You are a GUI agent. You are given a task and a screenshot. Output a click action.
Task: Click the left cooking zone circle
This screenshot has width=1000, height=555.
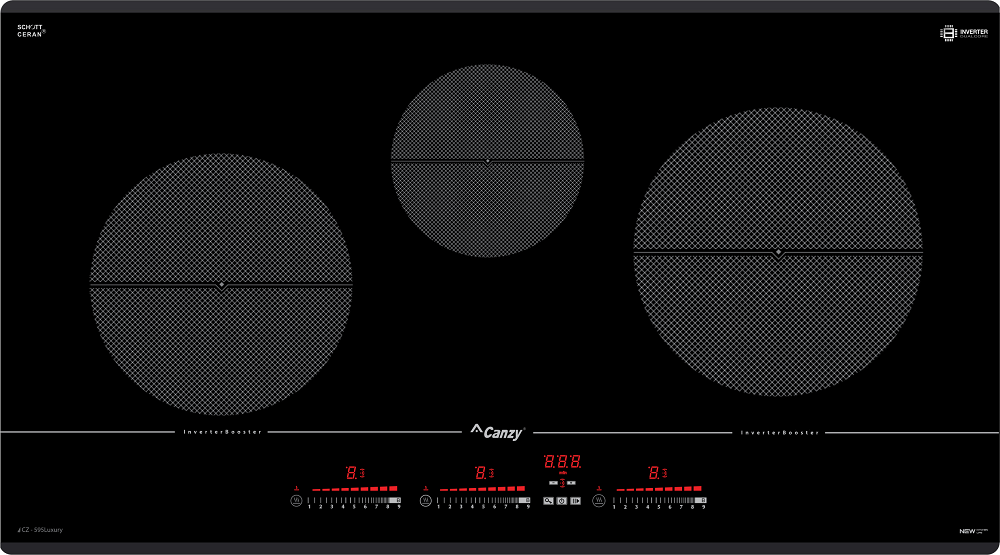pos(221,285)
